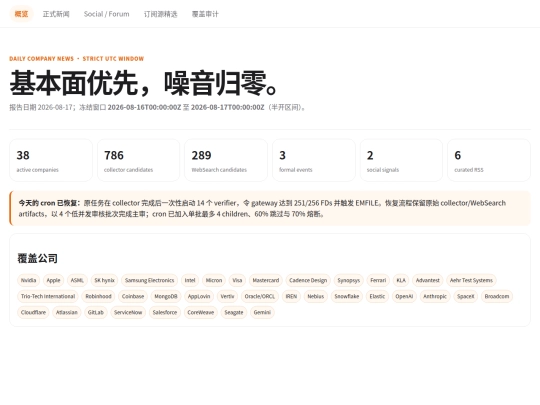Click the 6 curated RSS card
The width and height of the screenshot is (540, 405).
coord(489,160)
